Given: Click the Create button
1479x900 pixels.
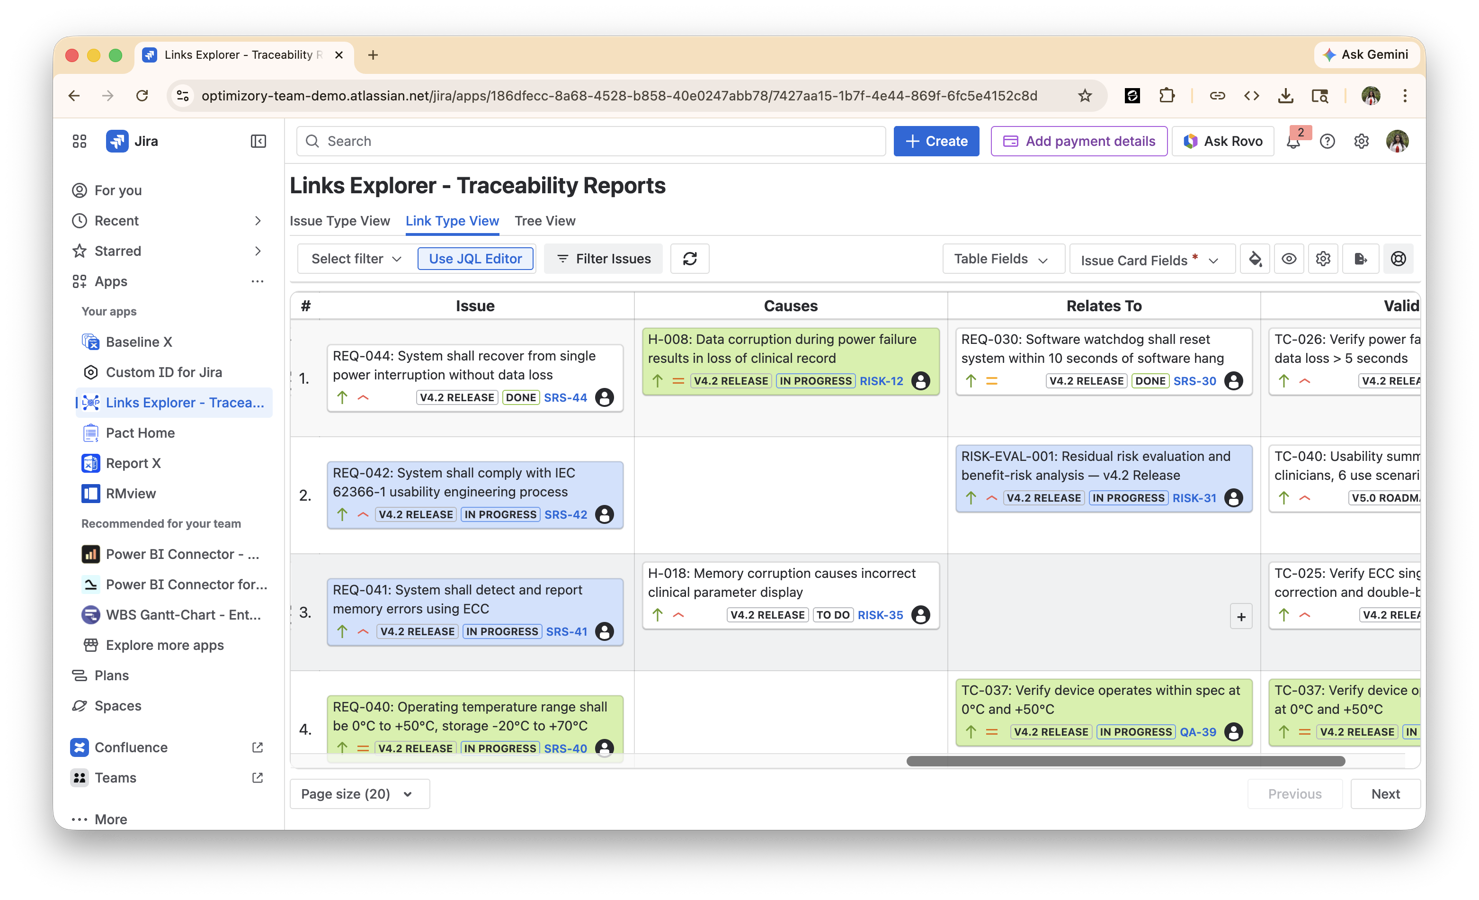Looking at the screenshot, I should (936, 141).
